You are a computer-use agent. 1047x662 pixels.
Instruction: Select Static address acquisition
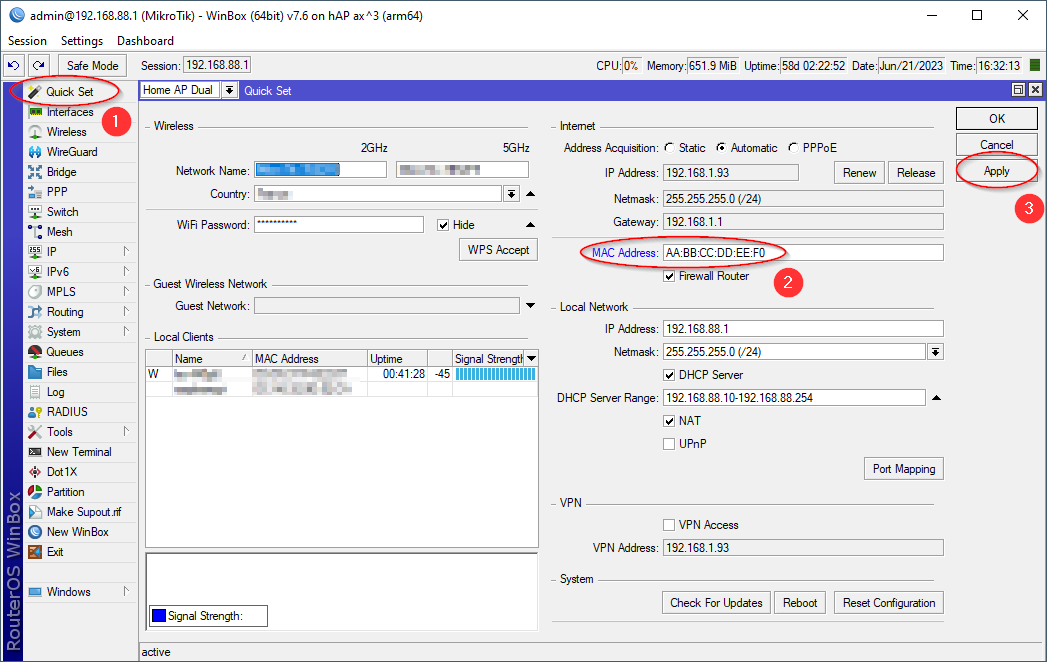point(670,148)
